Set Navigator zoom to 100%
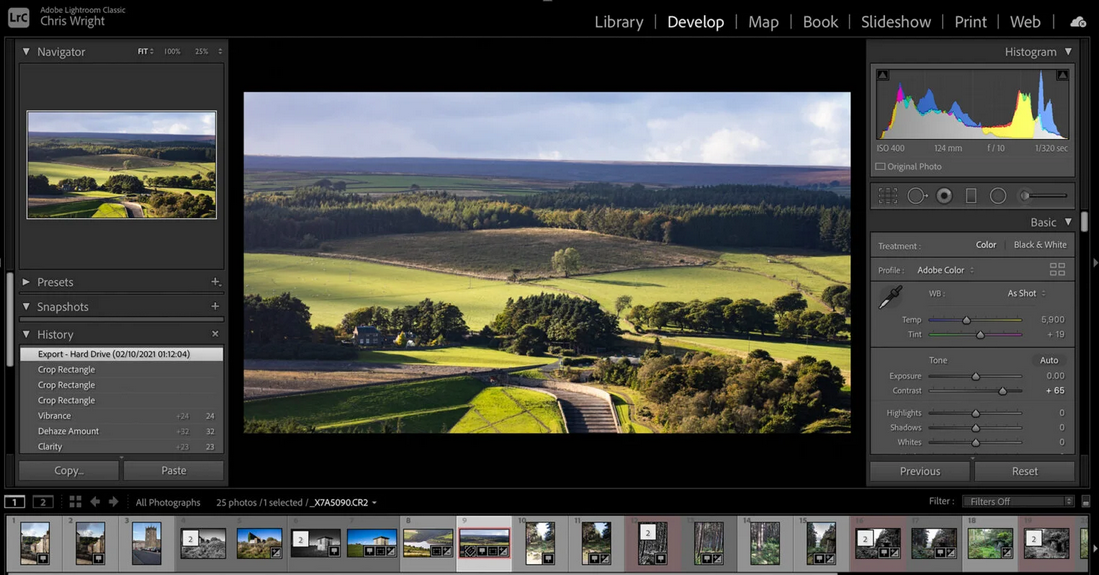This screenshot has width=1099, height=575. [172, 52]
